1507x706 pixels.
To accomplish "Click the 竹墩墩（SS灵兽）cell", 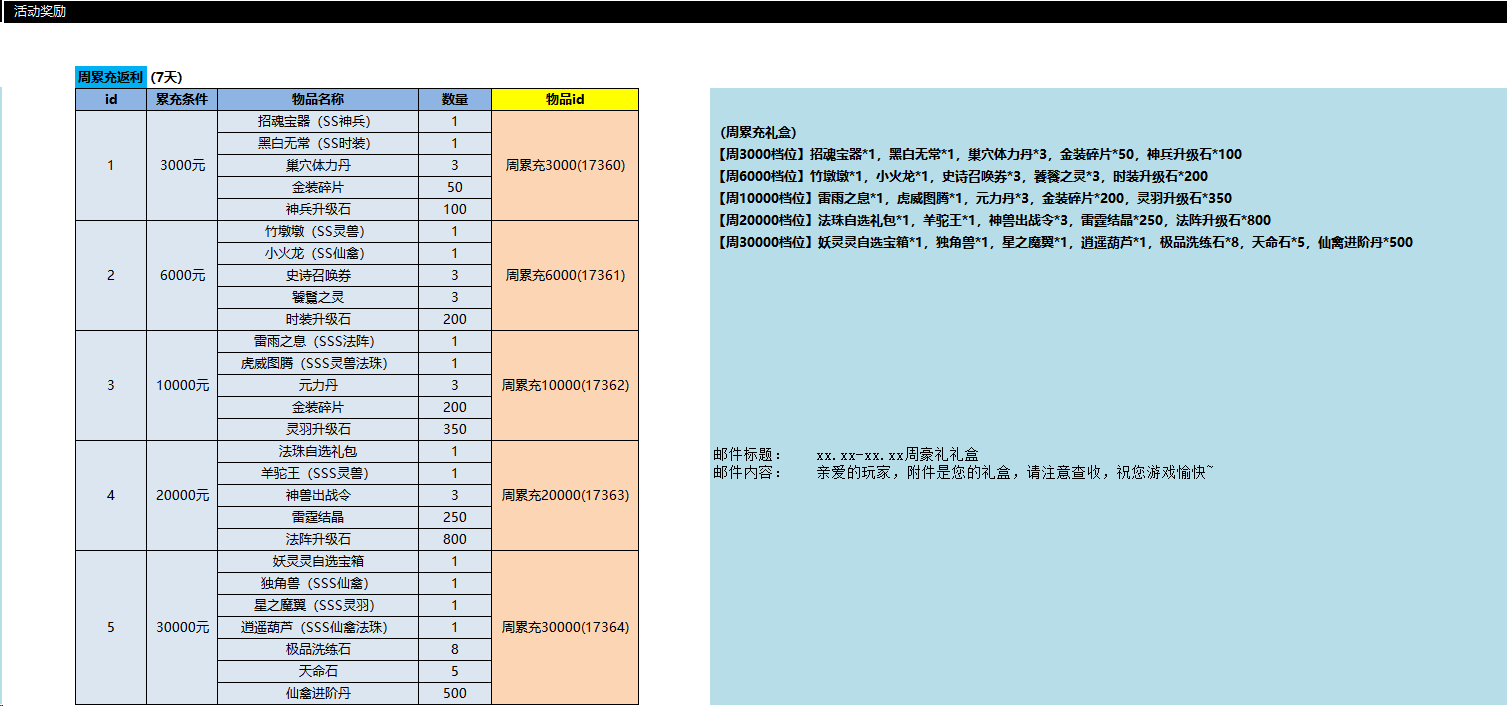I will point(318,231).
